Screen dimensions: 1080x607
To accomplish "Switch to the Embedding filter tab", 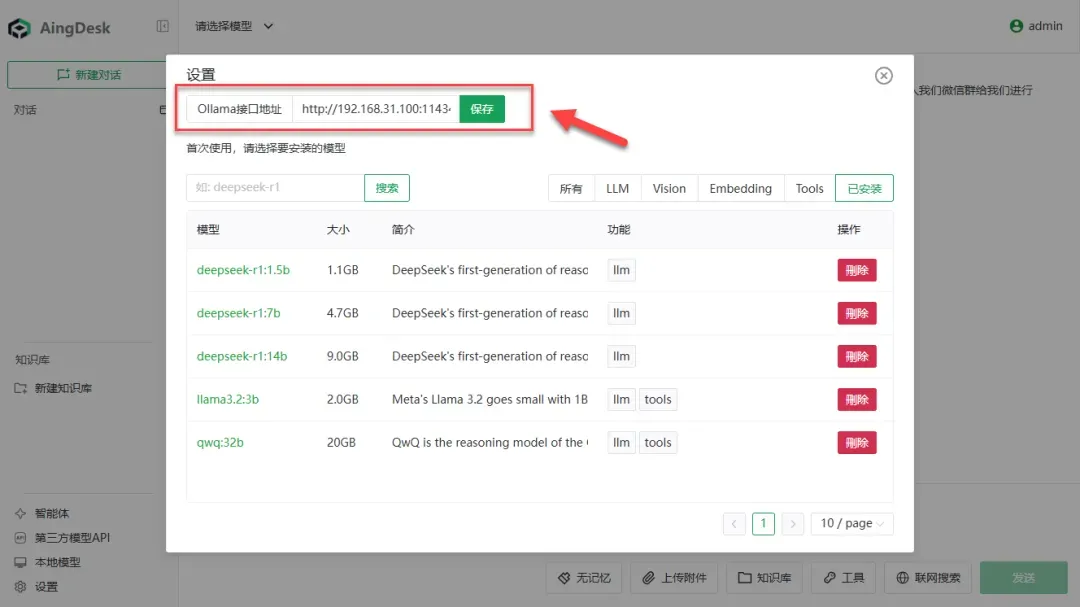I will (x=741, y=188).
